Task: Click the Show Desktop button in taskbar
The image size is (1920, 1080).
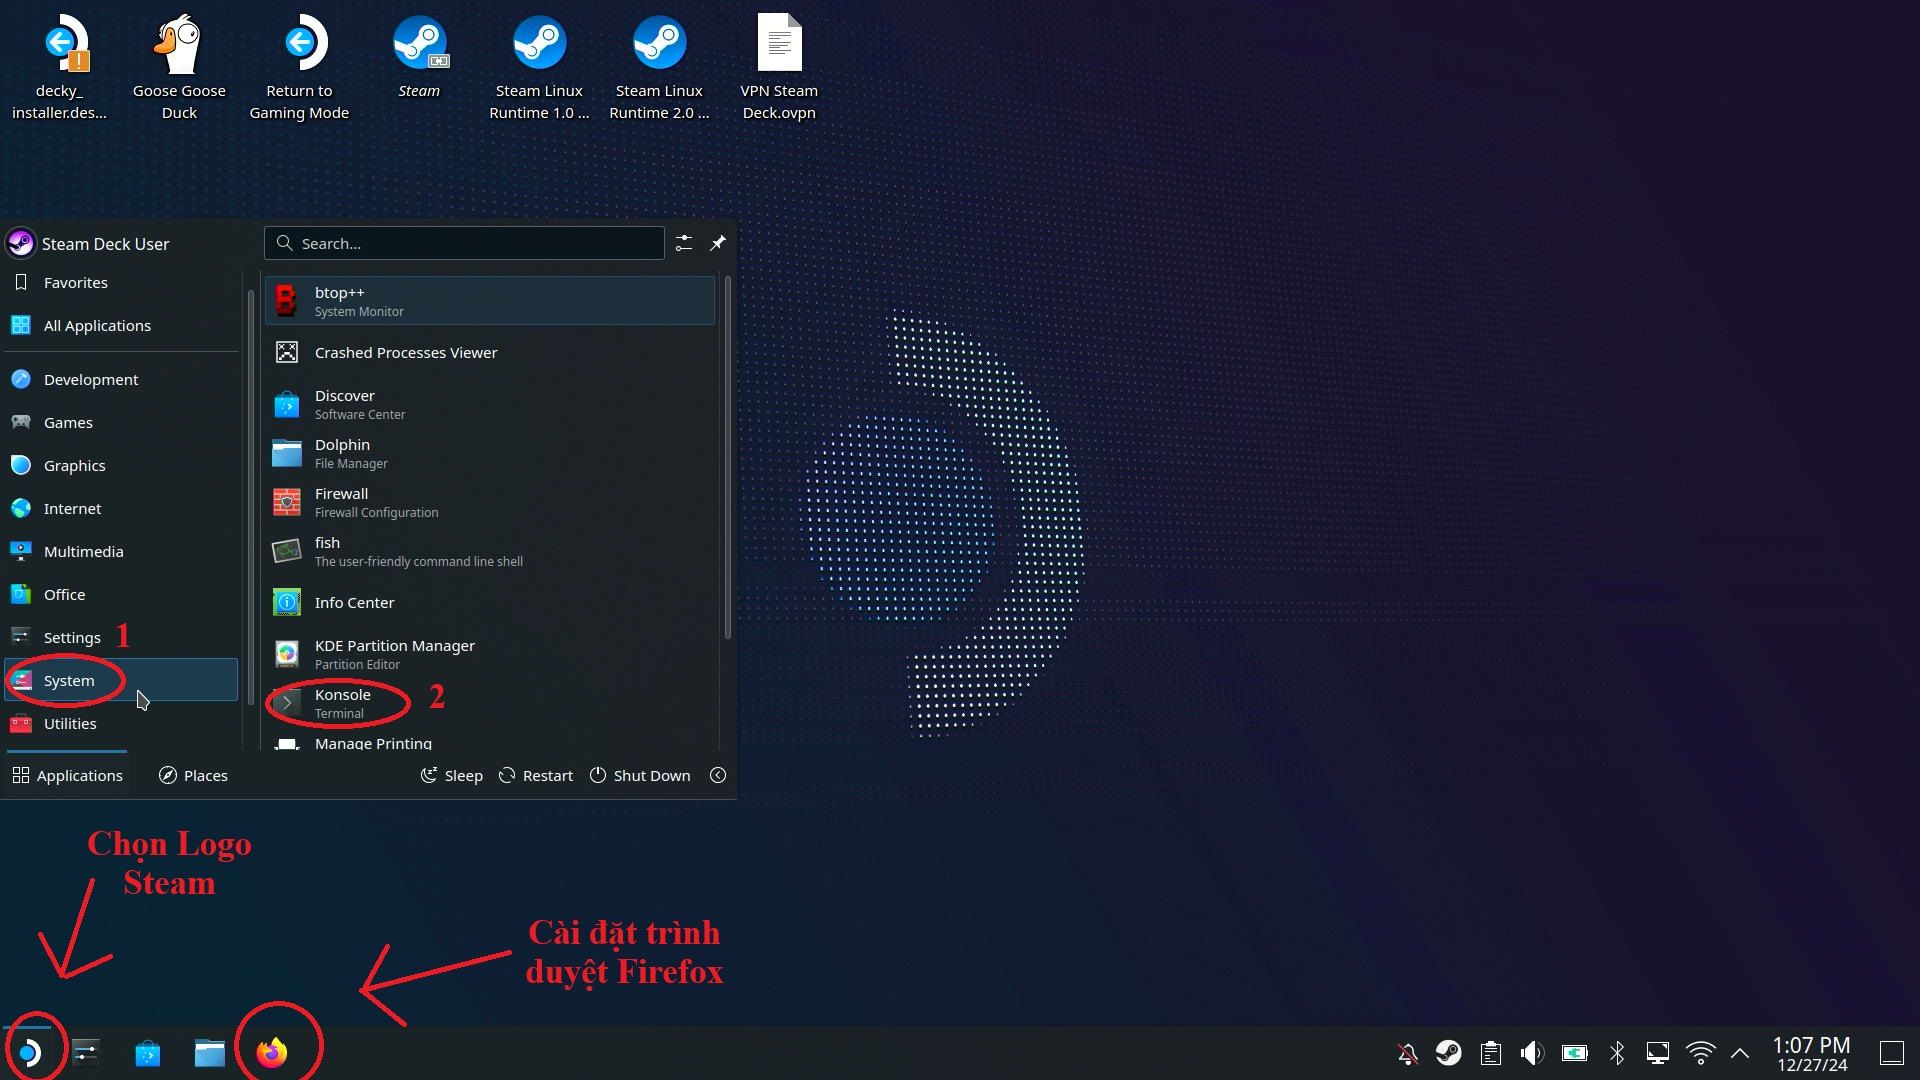Action: (1891, 1053)
